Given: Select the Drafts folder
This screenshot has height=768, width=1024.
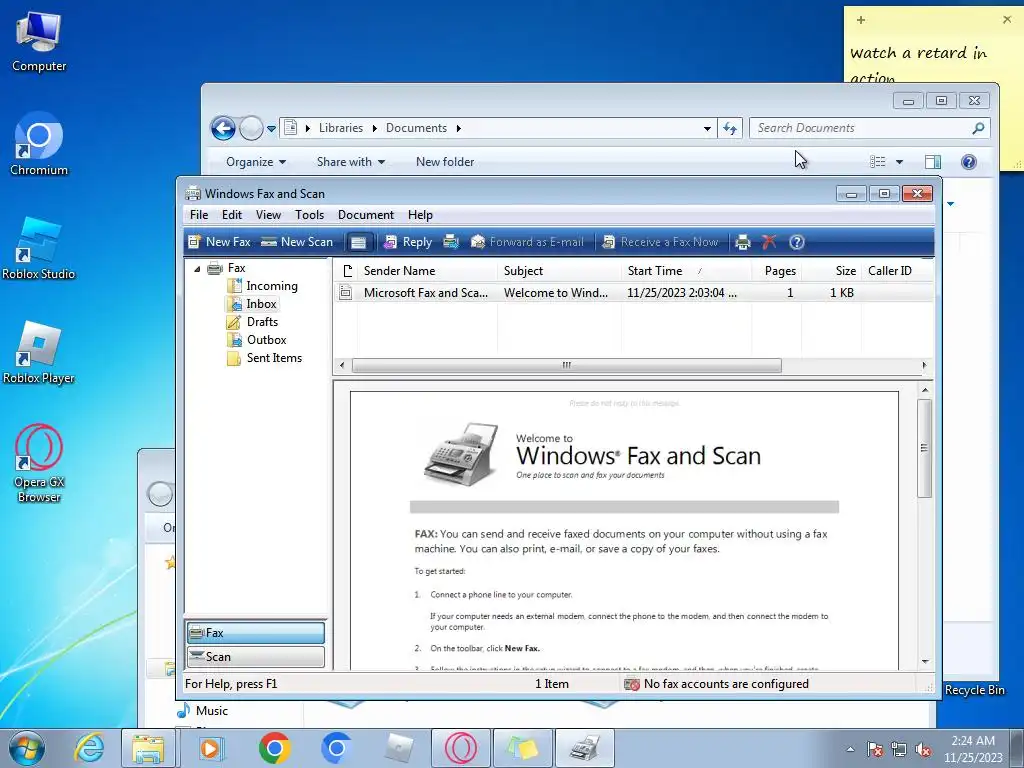Looking at the screenshot, I should click(253, 322).
